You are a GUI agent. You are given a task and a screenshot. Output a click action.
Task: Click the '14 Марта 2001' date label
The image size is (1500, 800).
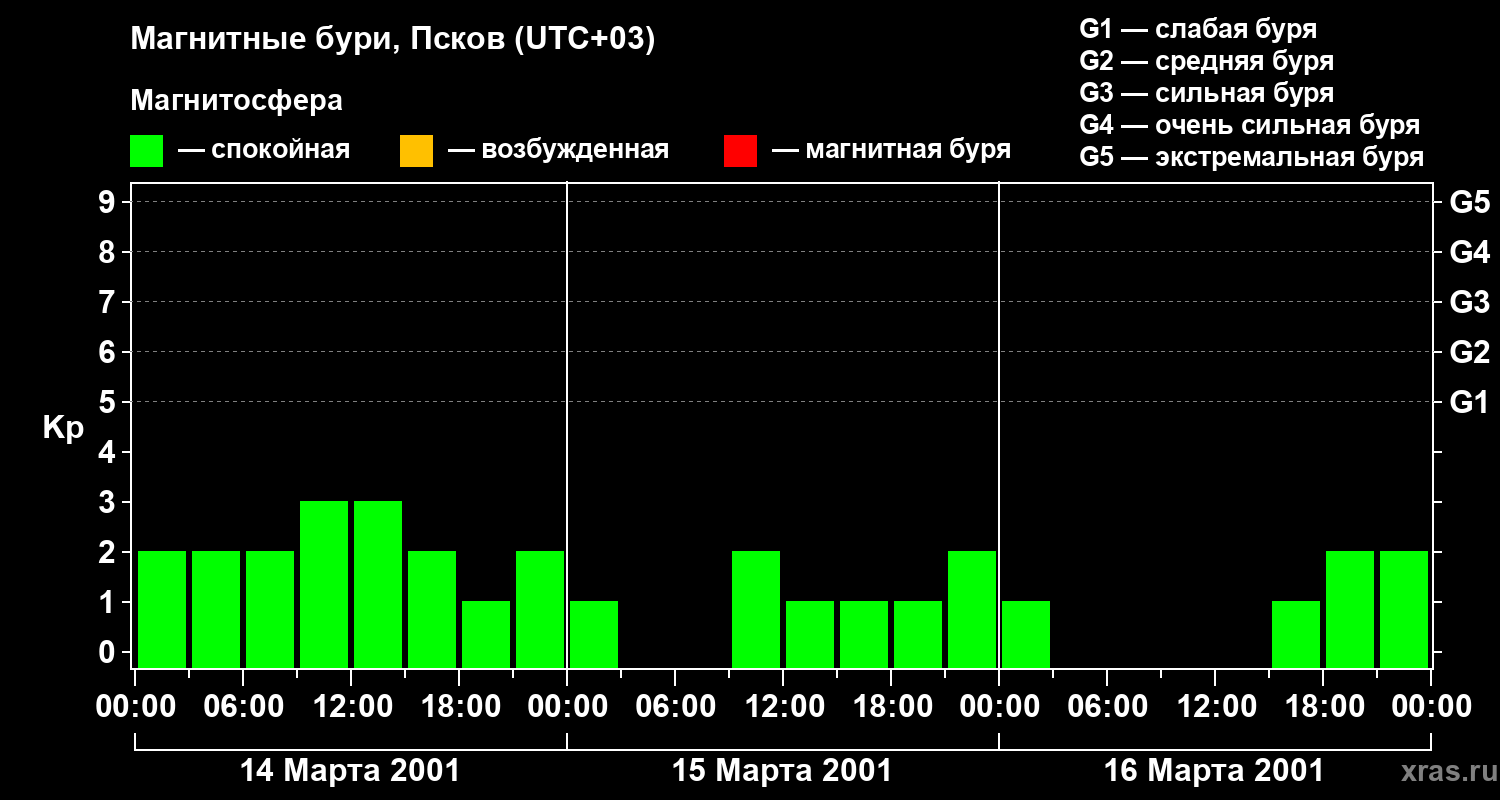350,771
